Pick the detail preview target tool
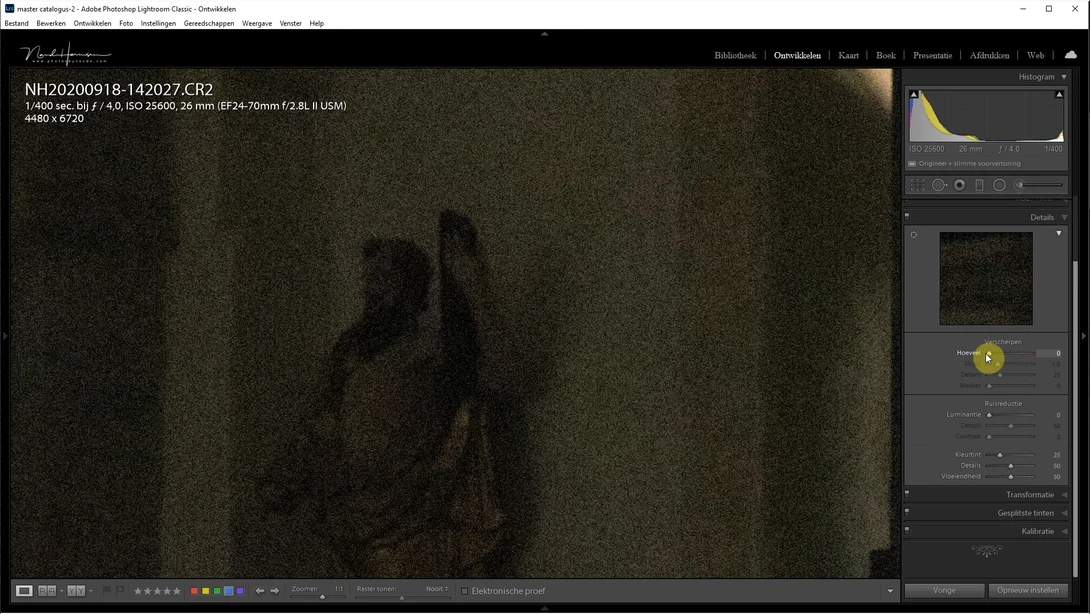Viewport: 1090px width, 614px height. pos(913,235)
